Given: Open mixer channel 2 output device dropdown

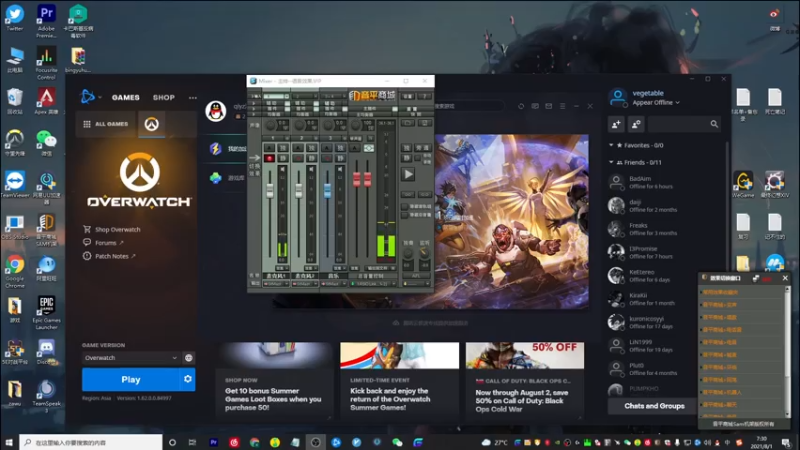Looking at the screenshot, I should coord(304,284).
